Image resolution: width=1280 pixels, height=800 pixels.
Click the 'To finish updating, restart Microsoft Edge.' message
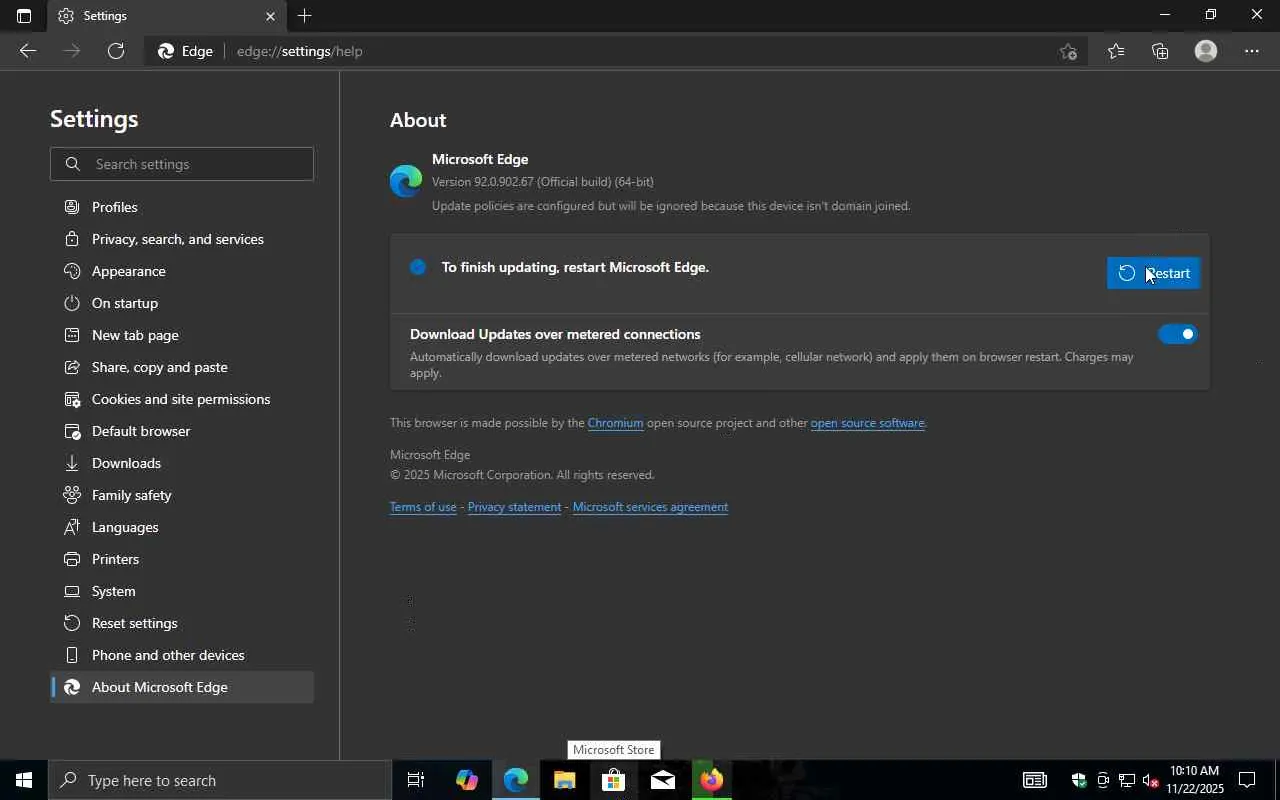coord(575,267)
